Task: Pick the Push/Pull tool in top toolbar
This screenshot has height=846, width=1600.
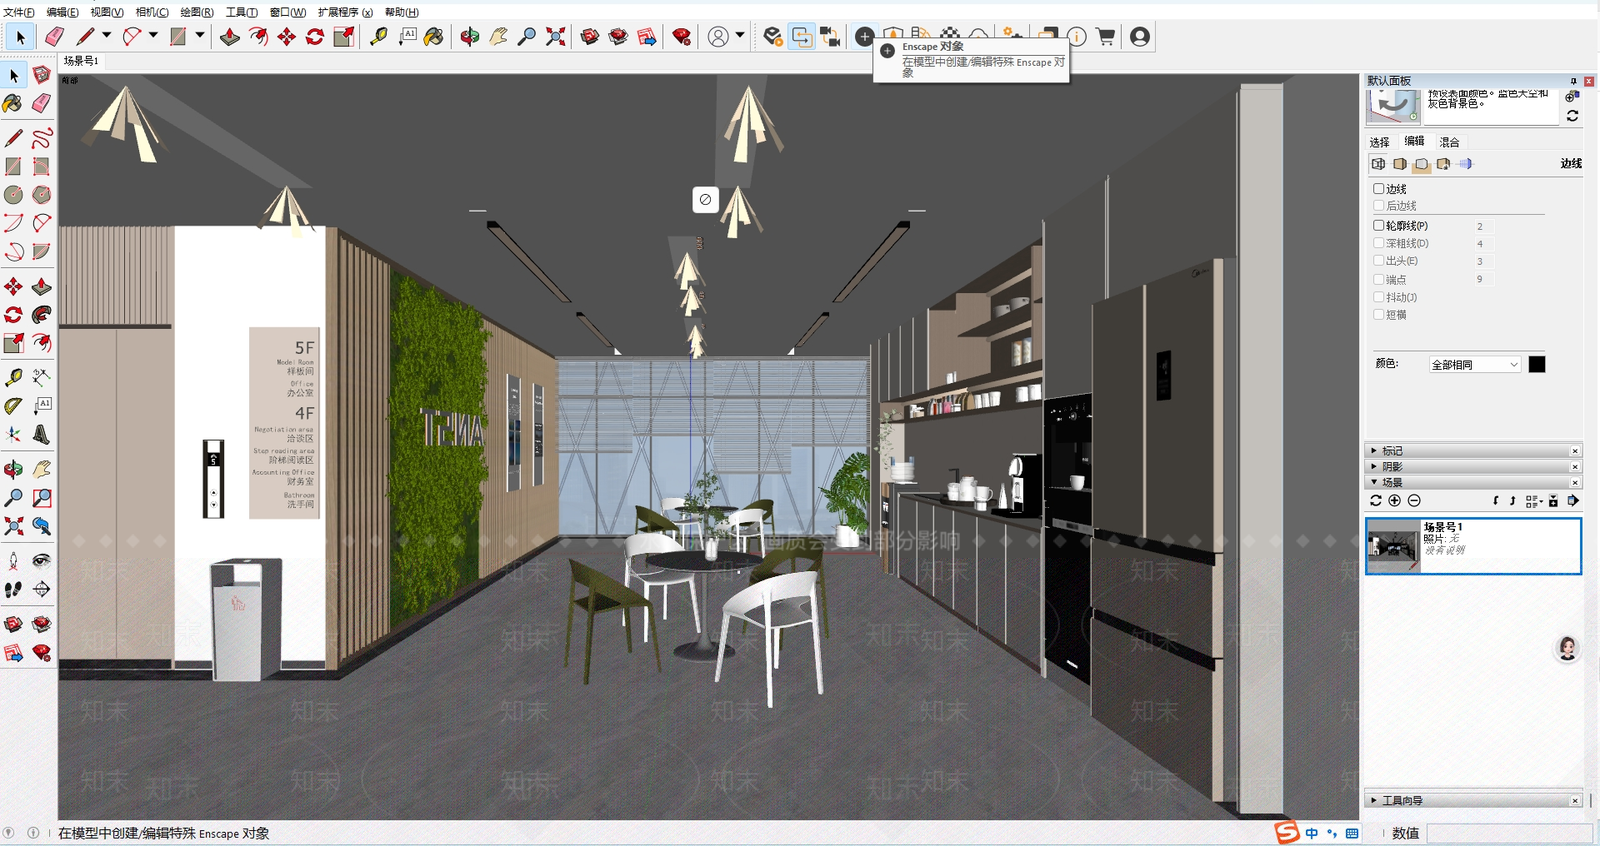Action: tap(230, 37)
